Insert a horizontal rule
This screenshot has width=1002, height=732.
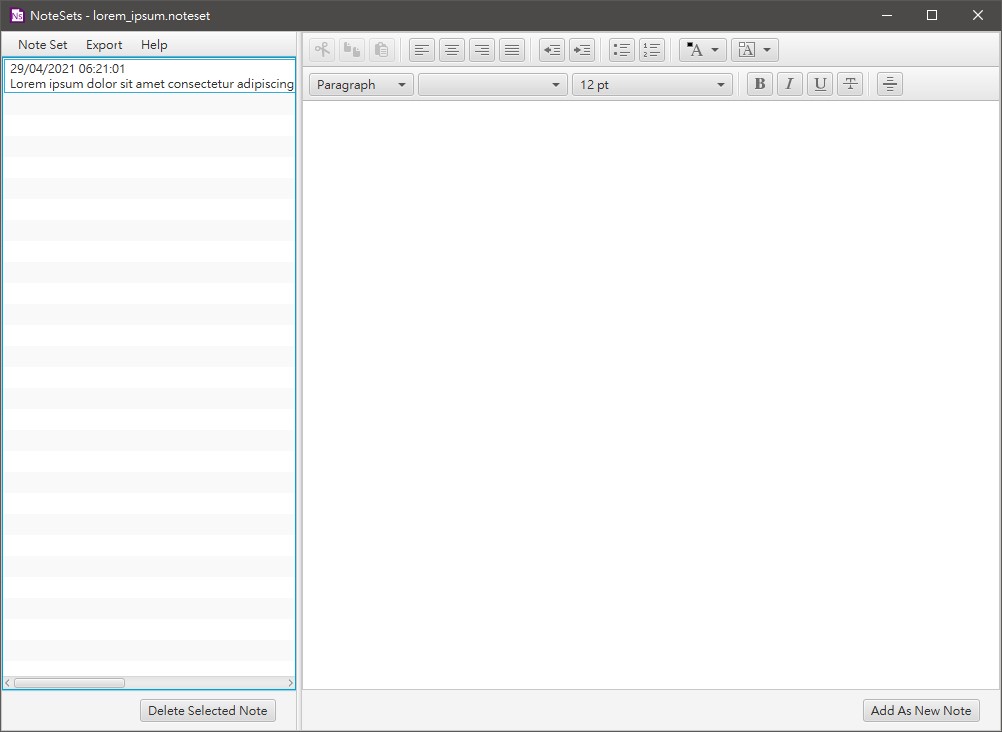(889, 83)
